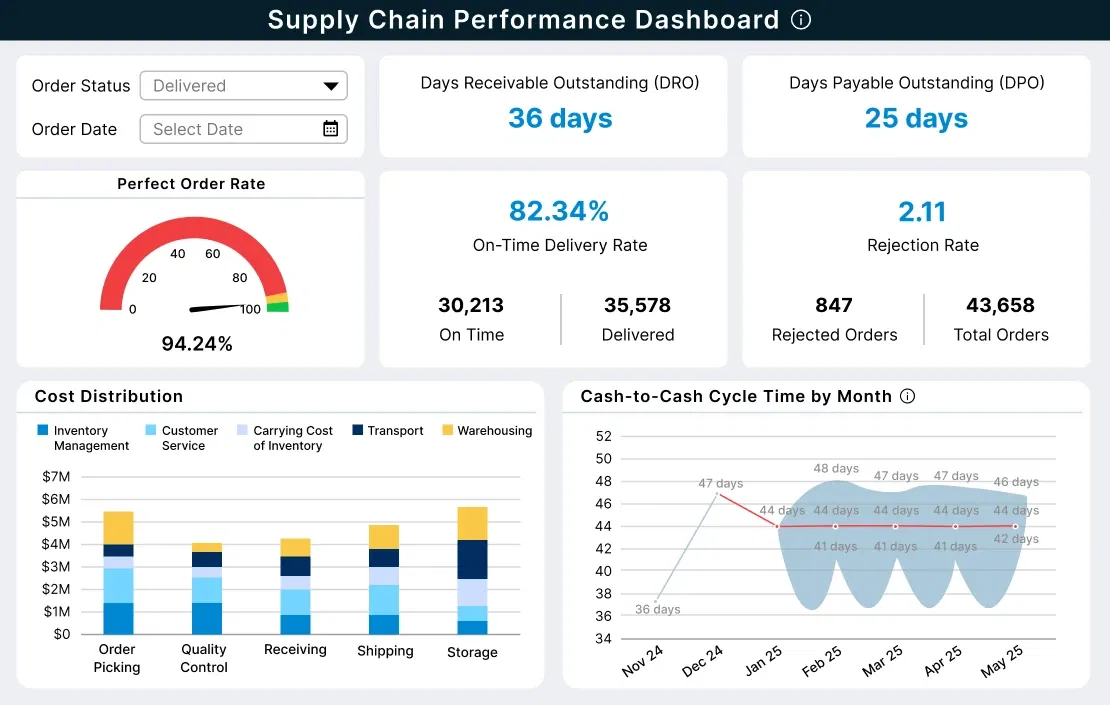Click the info icon beside dashboard title
Screen dimensions: 1110x705
coord(800,19)
